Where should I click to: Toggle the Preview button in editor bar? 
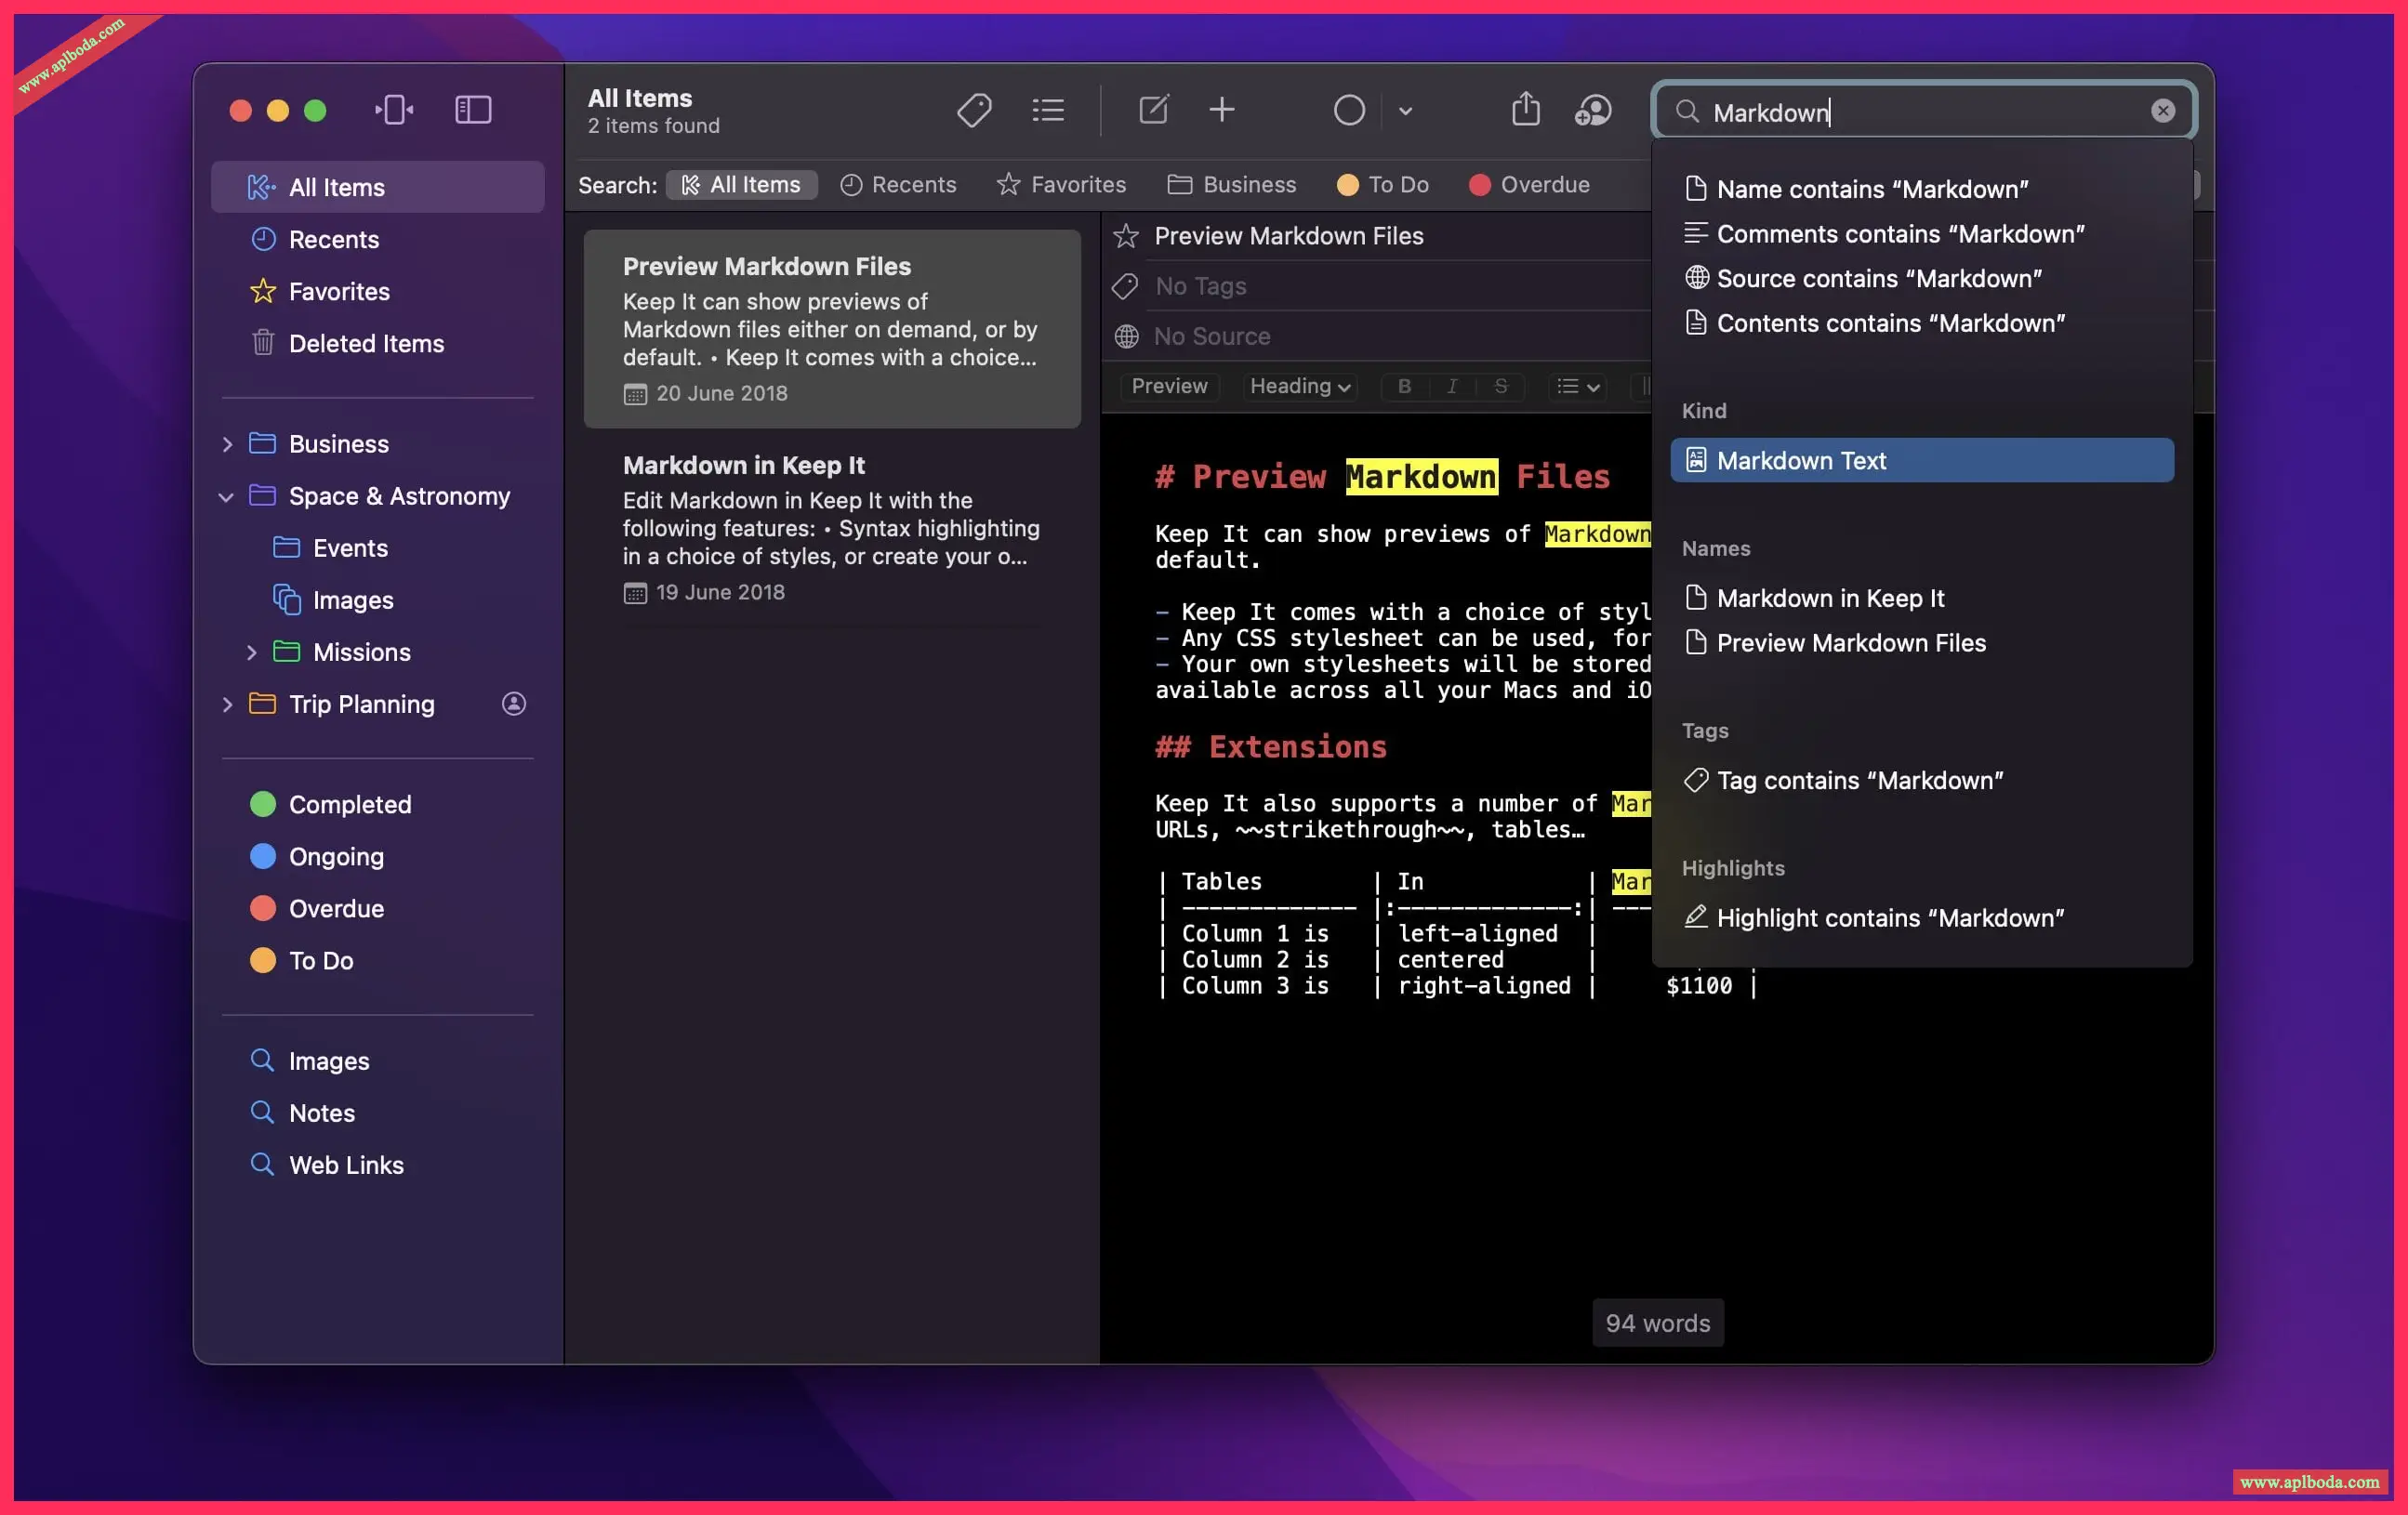click(1169, 386)
